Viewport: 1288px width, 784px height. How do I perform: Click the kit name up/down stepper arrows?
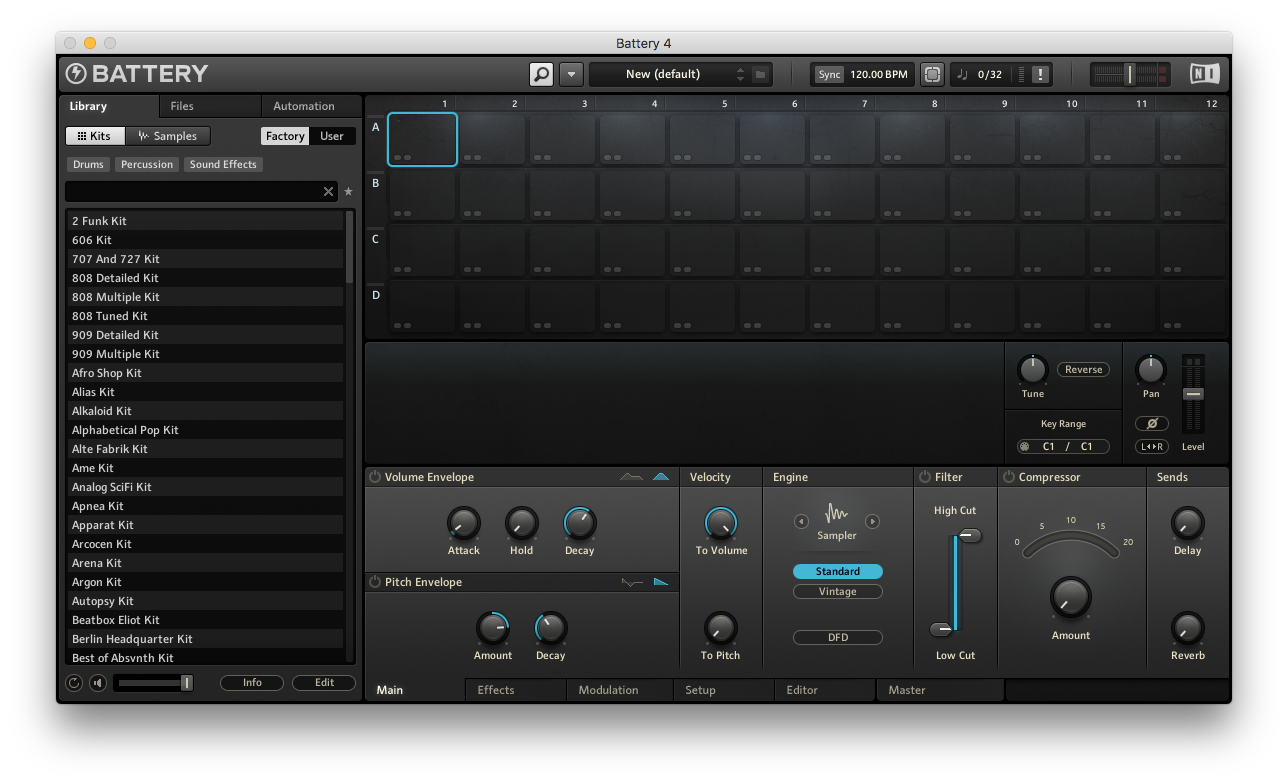coord(740,74)
